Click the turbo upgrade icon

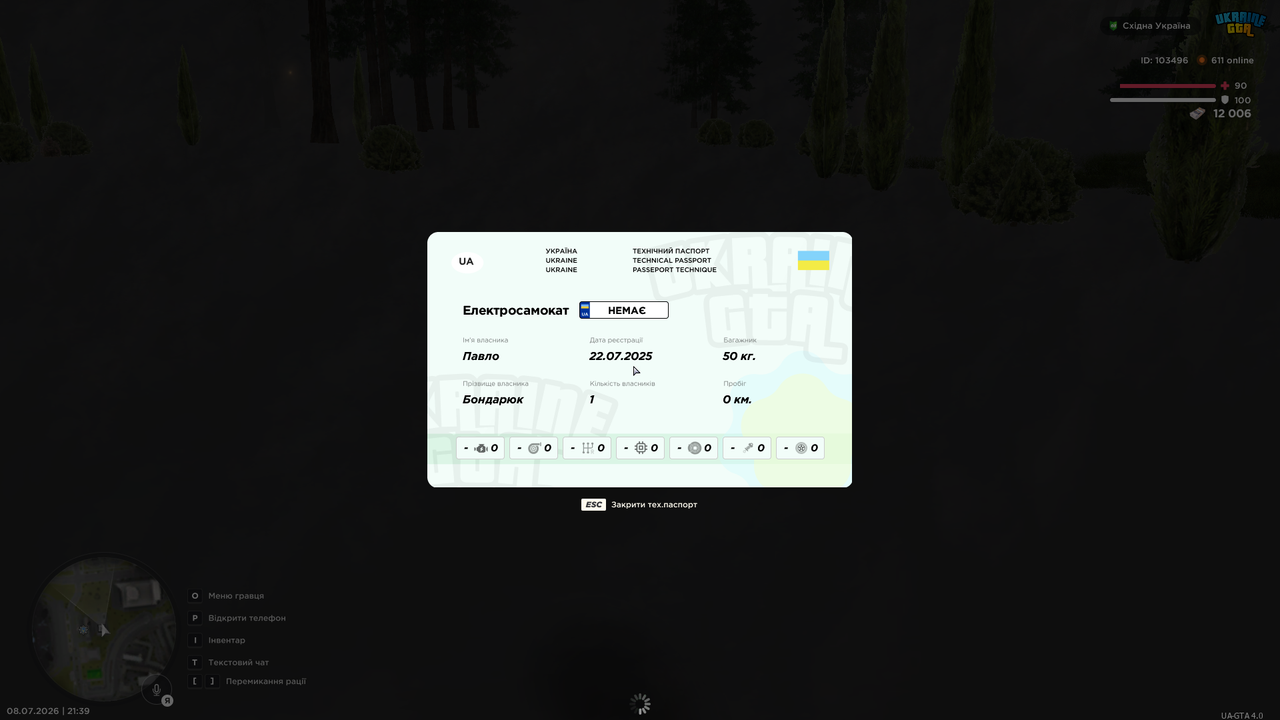pos(534,448)
